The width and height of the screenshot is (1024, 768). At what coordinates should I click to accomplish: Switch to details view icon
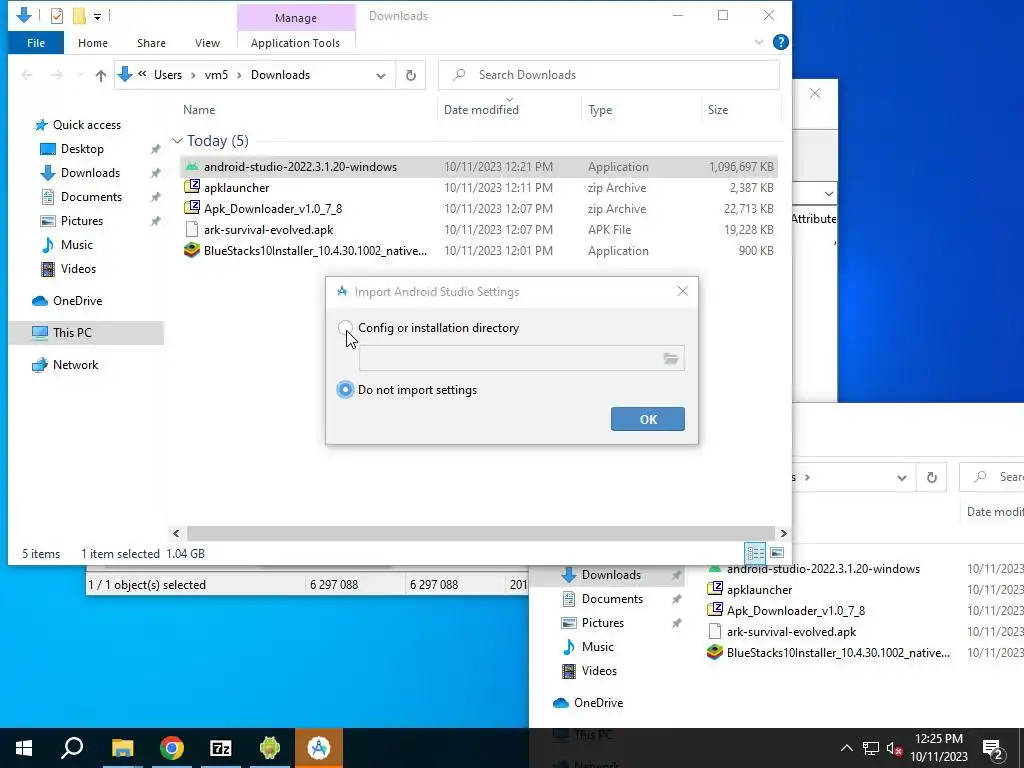point(756,553)
